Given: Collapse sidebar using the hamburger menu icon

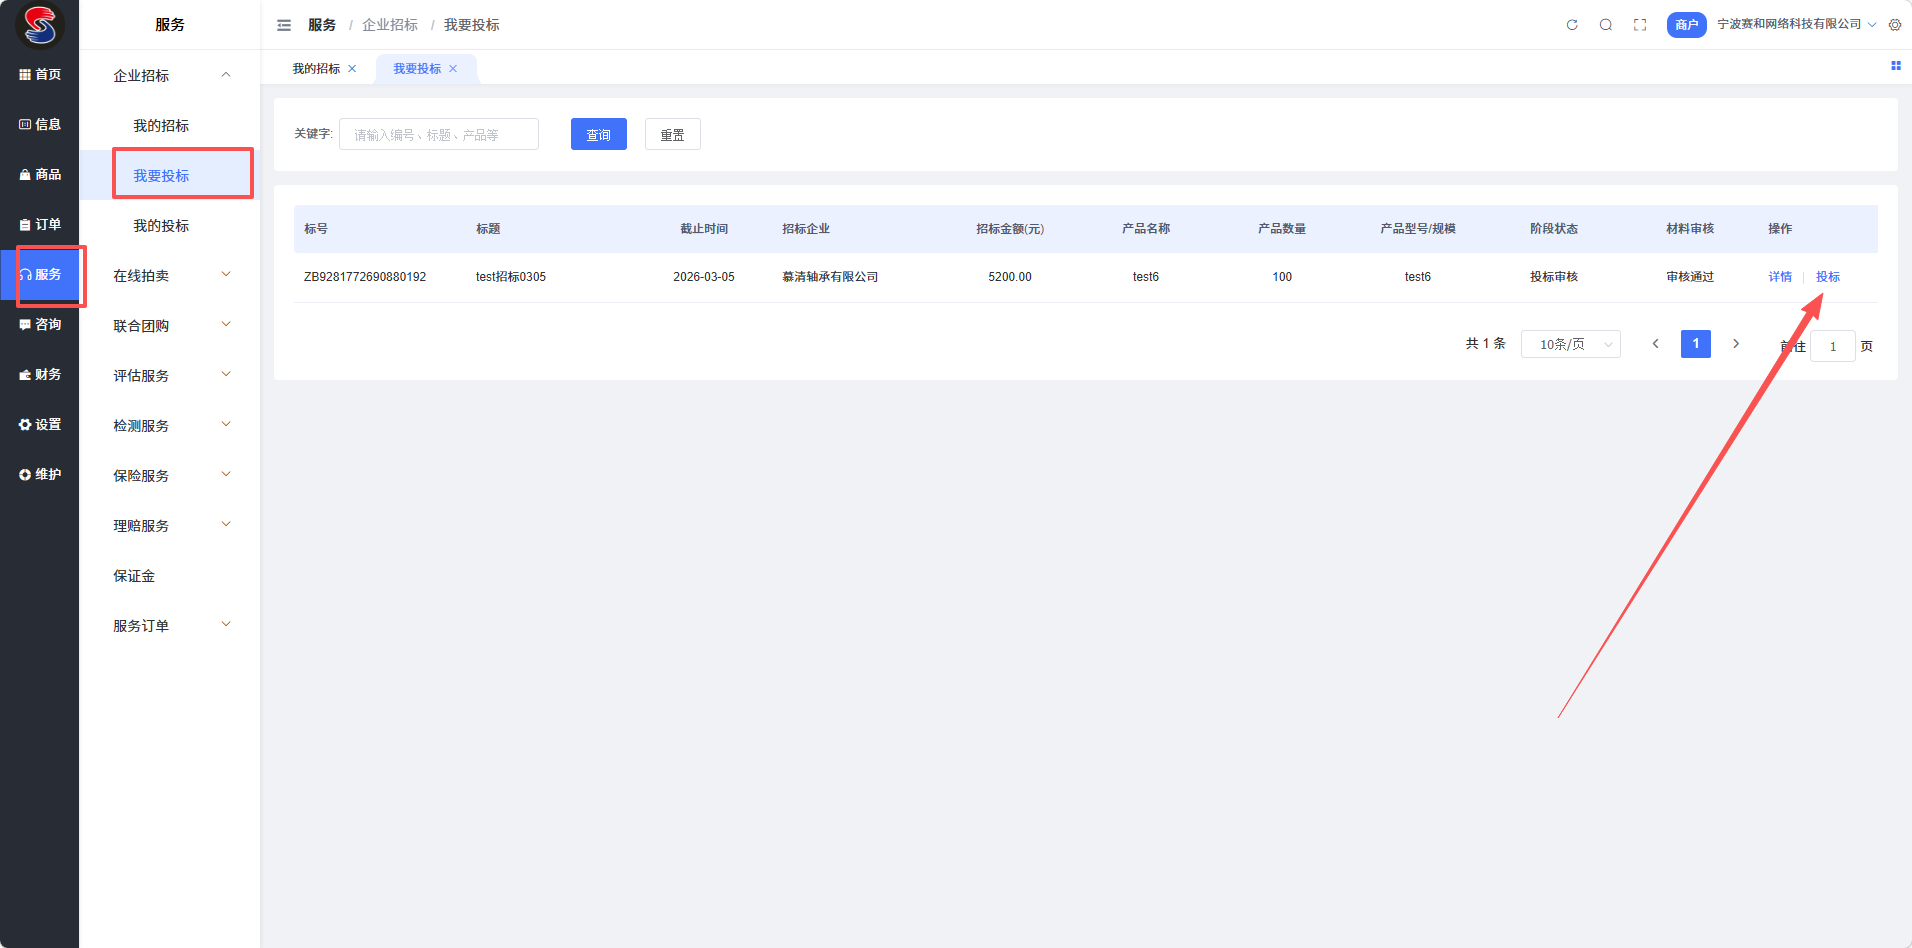Looking at the screenshot, I should click(284, 25).
